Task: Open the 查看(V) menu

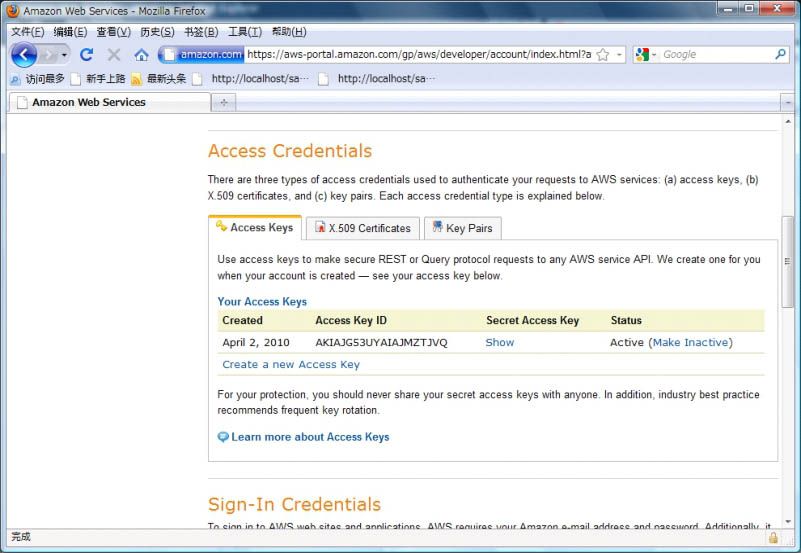Action: 113,32
